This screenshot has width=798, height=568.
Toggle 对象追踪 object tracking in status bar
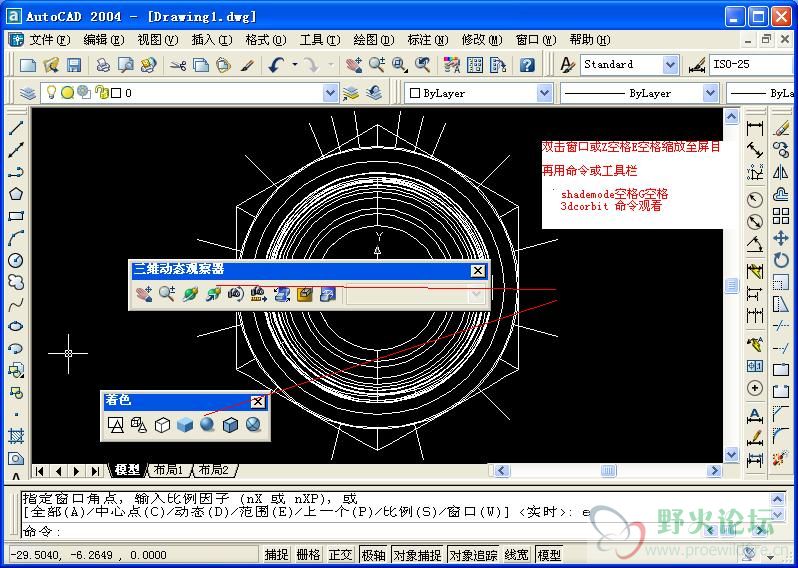(473, 555)
